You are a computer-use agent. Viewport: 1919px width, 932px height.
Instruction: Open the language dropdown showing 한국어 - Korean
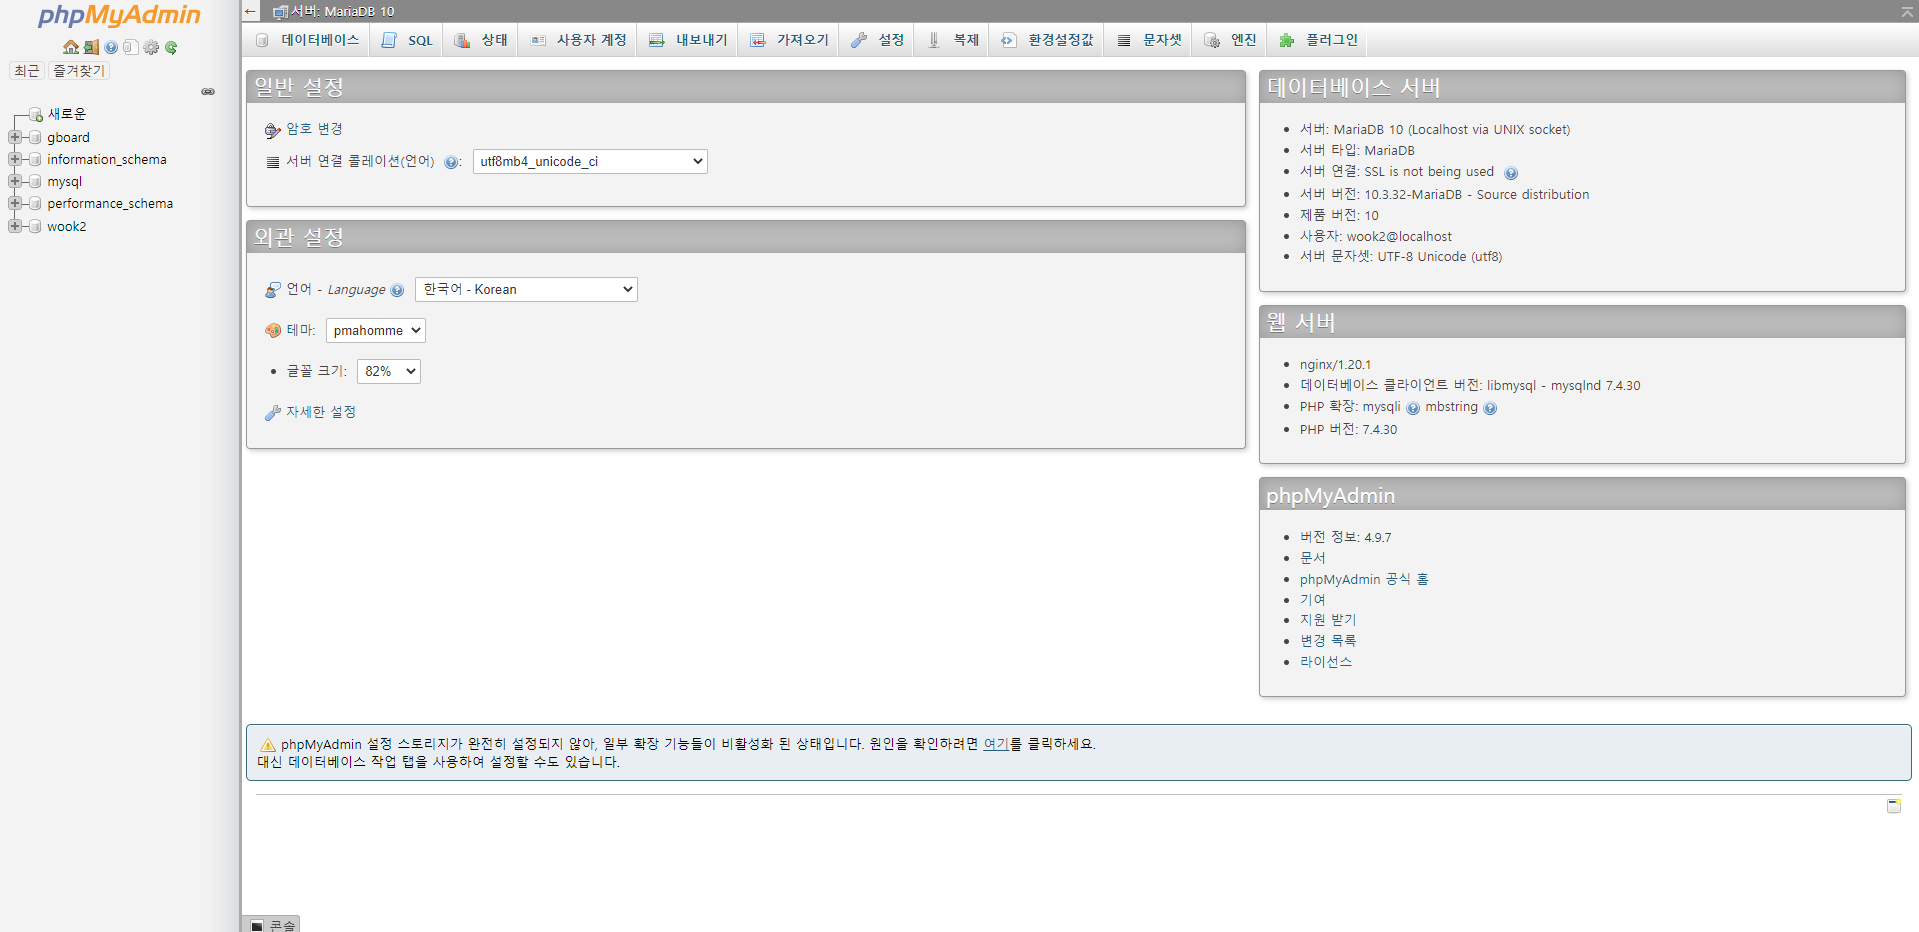526,289
